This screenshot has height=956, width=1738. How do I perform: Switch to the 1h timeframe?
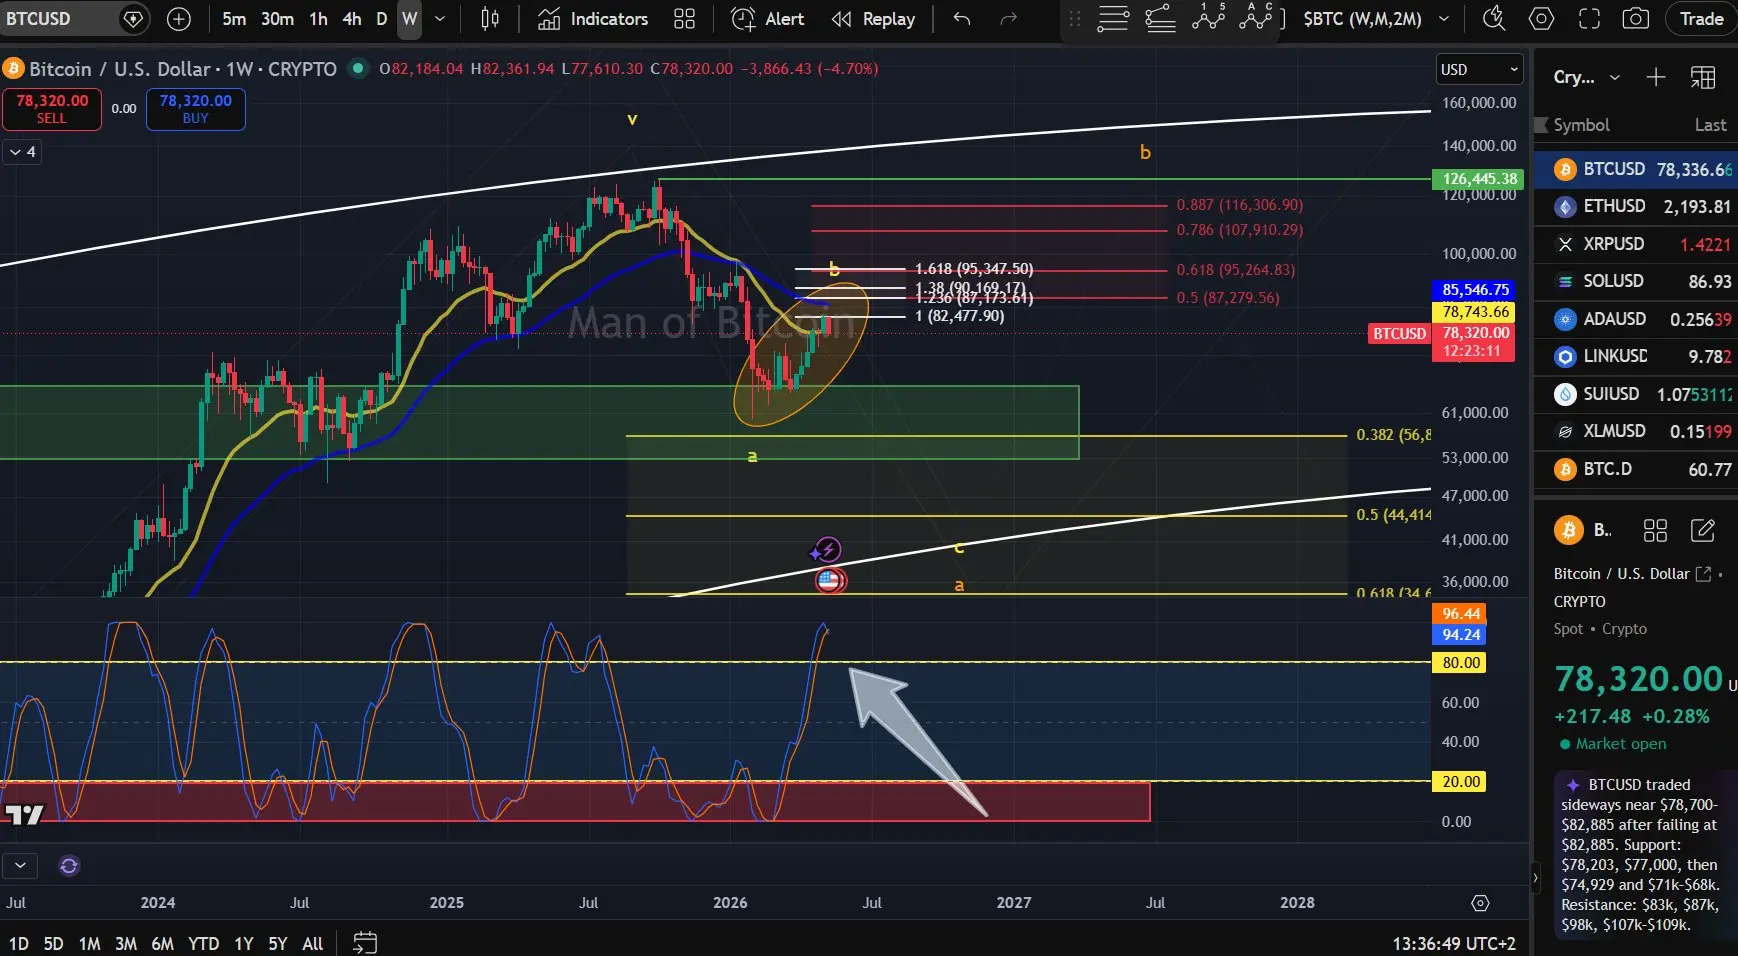point(318,19)
